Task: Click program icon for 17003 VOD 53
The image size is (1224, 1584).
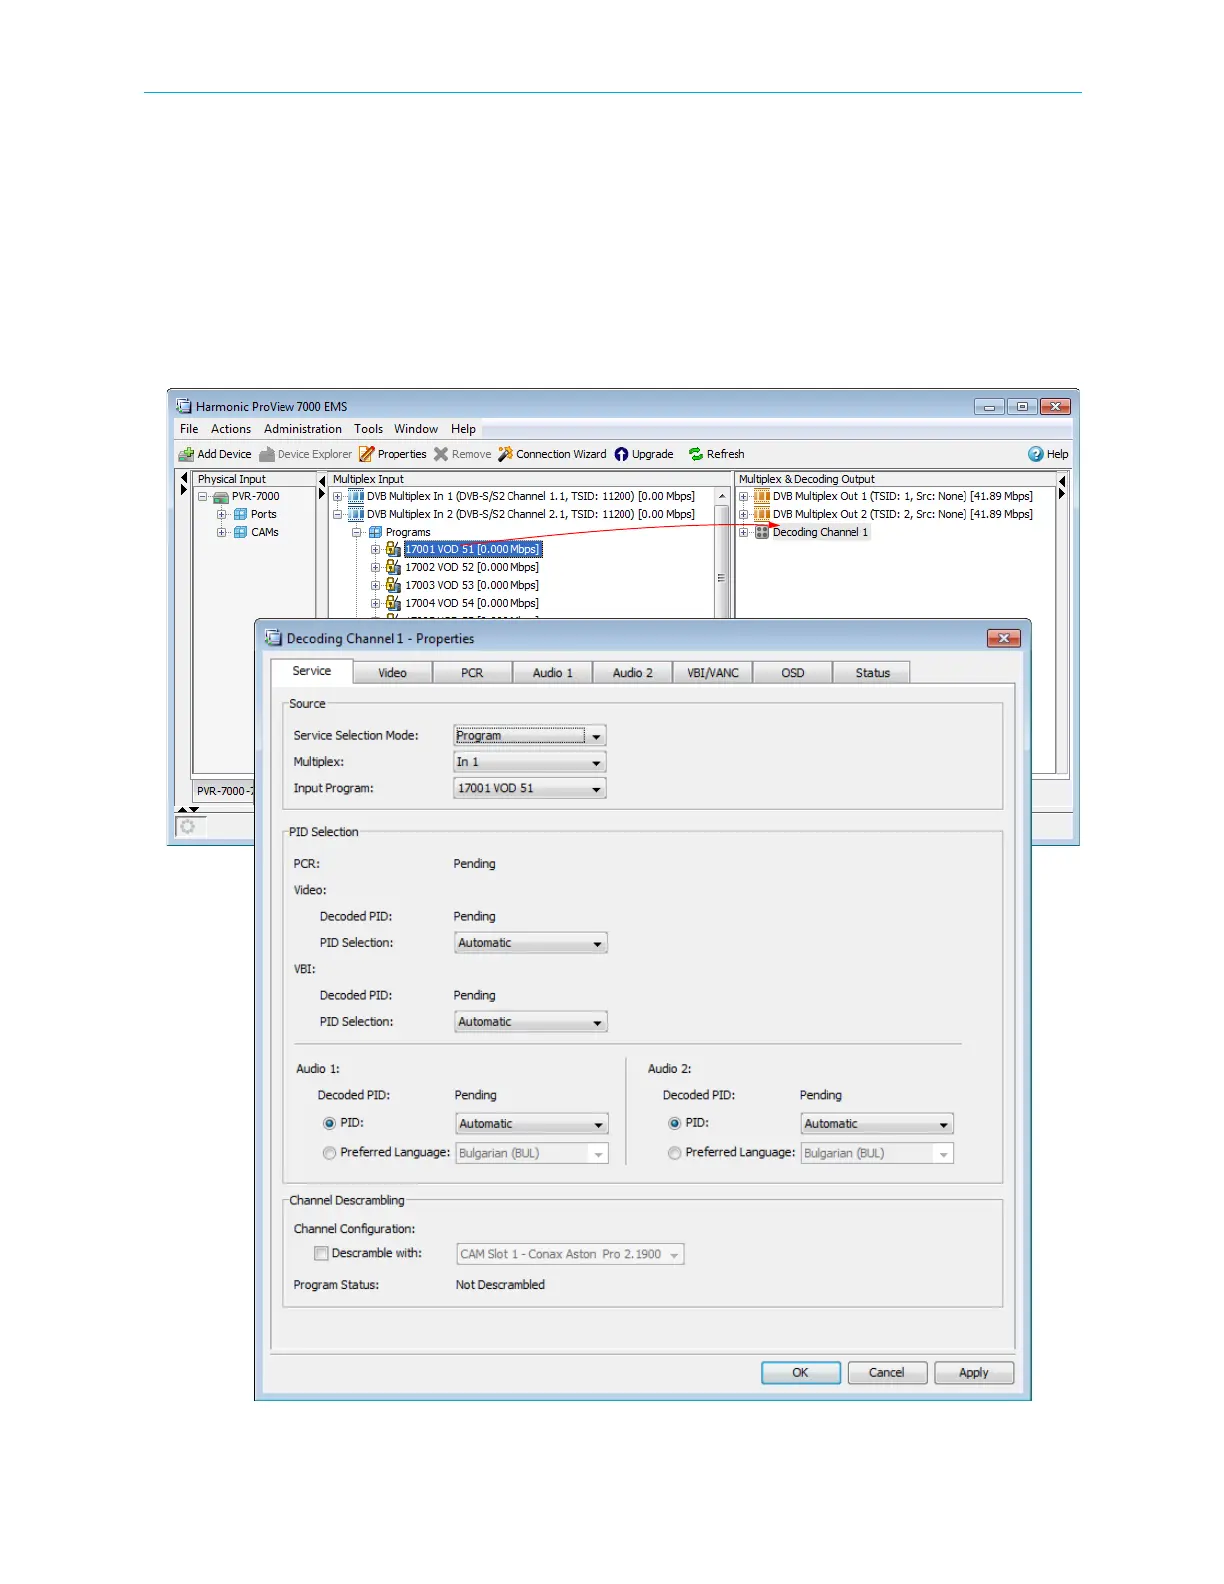Action: coord(393,586)
